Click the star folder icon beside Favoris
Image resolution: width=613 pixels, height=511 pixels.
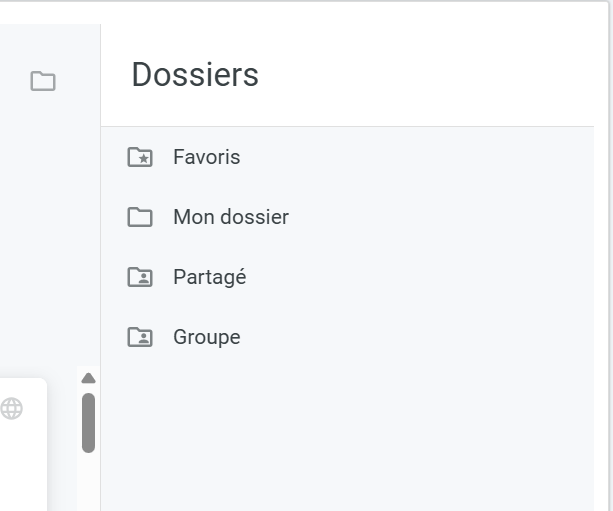140,157
